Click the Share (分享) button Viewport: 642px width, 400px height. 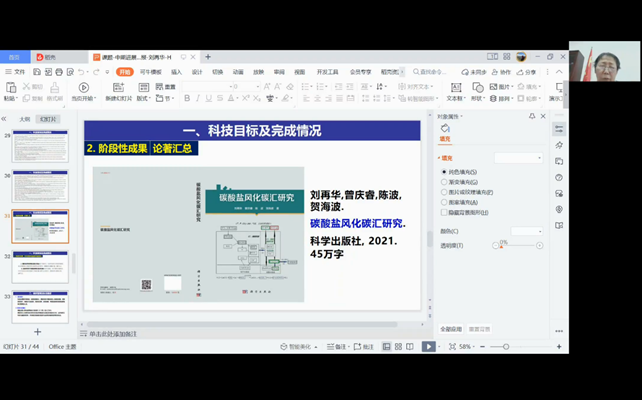click(527, 72)
